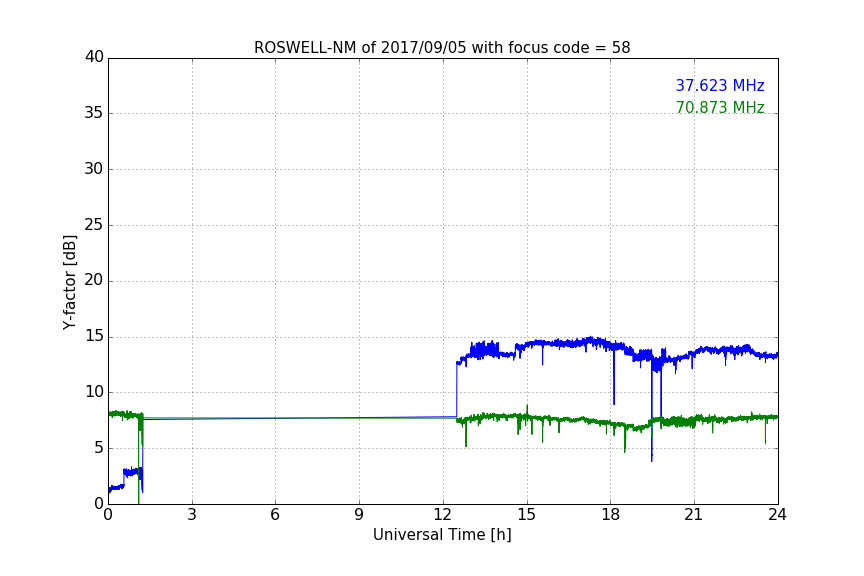This screenshot has height=576, width=864.
Task: Click x-axis tick label 6
Action: [x=275, y=515]
